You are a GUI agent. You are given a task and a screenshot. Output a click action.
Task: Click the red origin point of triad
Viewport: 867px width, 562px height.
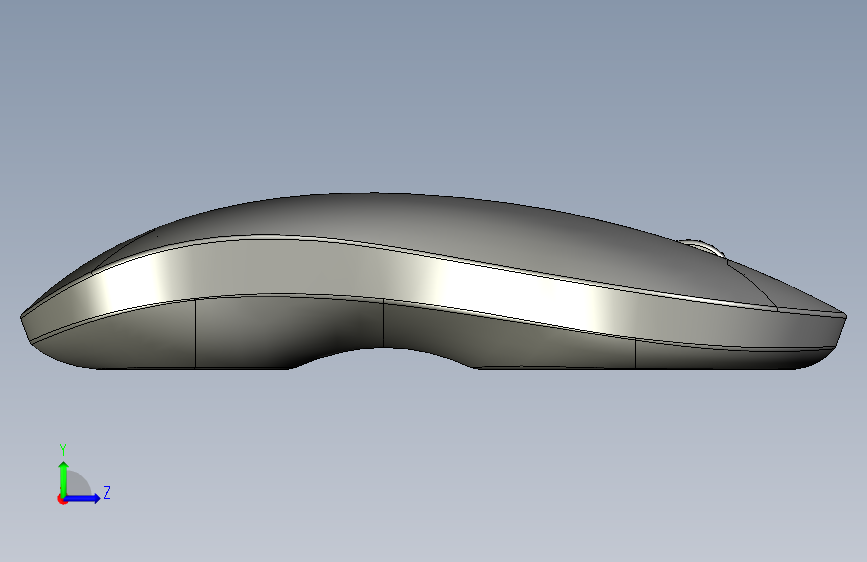pos(62,499)
